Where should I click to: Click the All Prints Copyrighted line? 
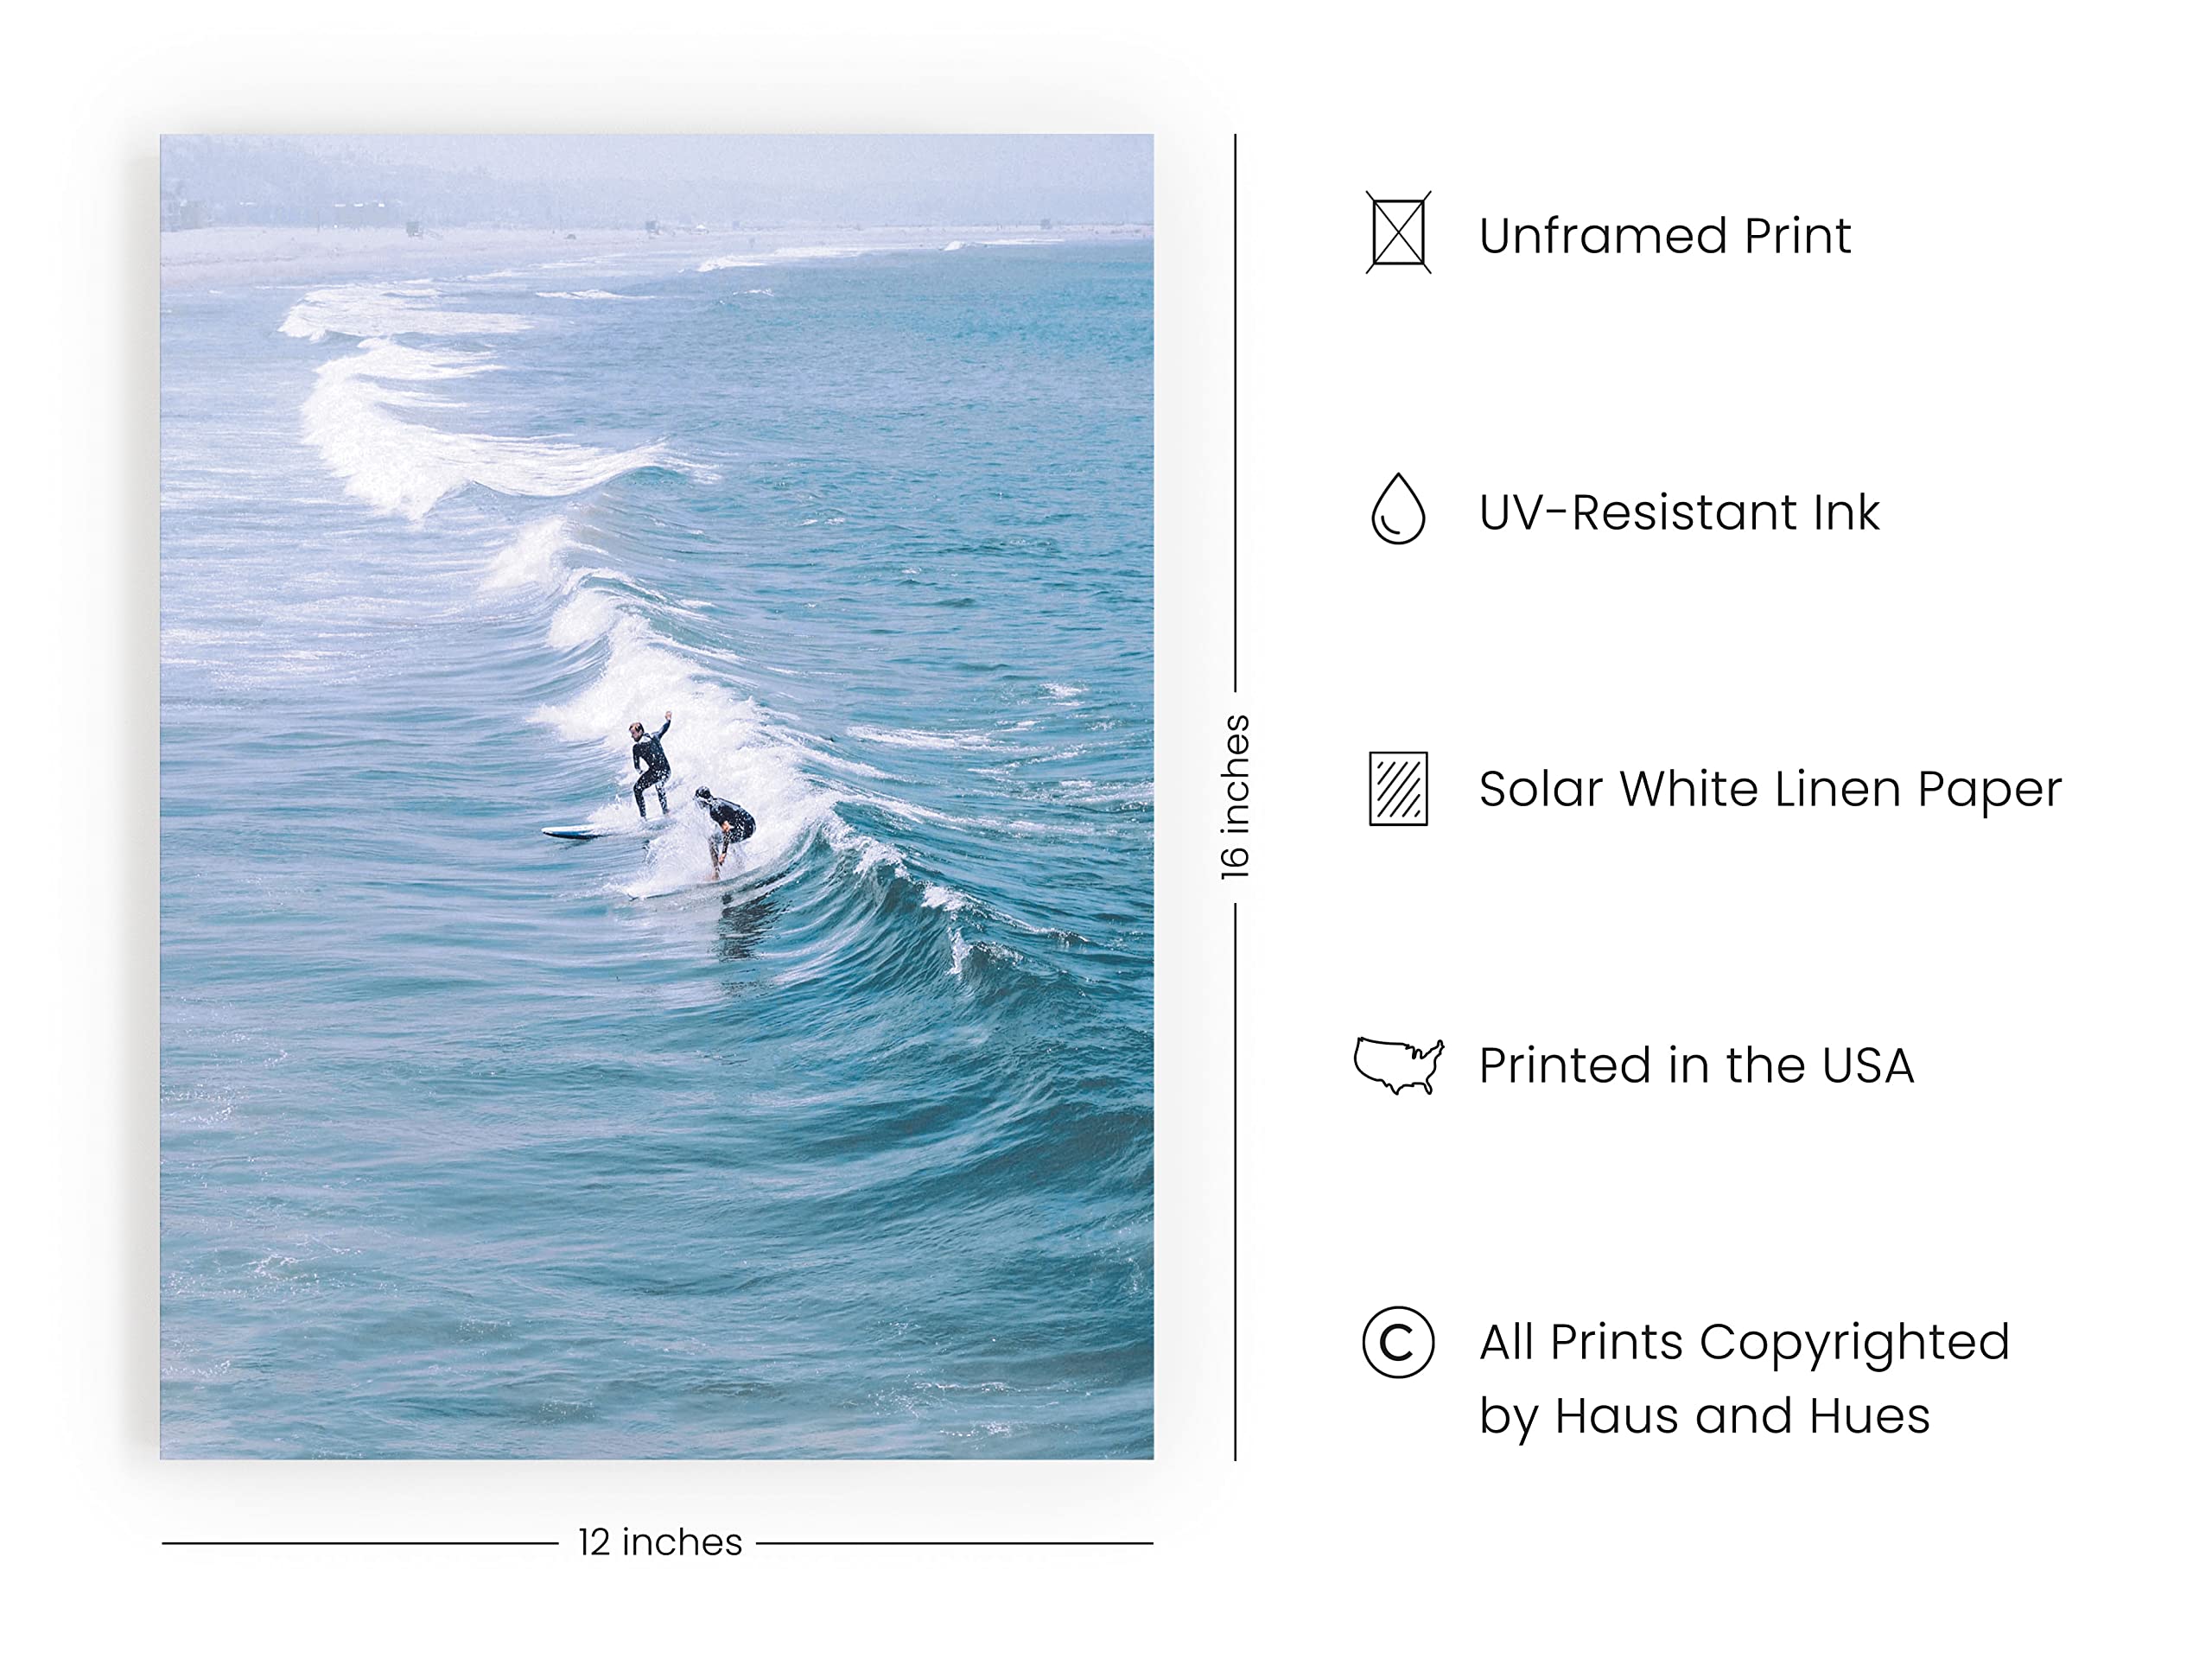(x=1744, y=1342)
